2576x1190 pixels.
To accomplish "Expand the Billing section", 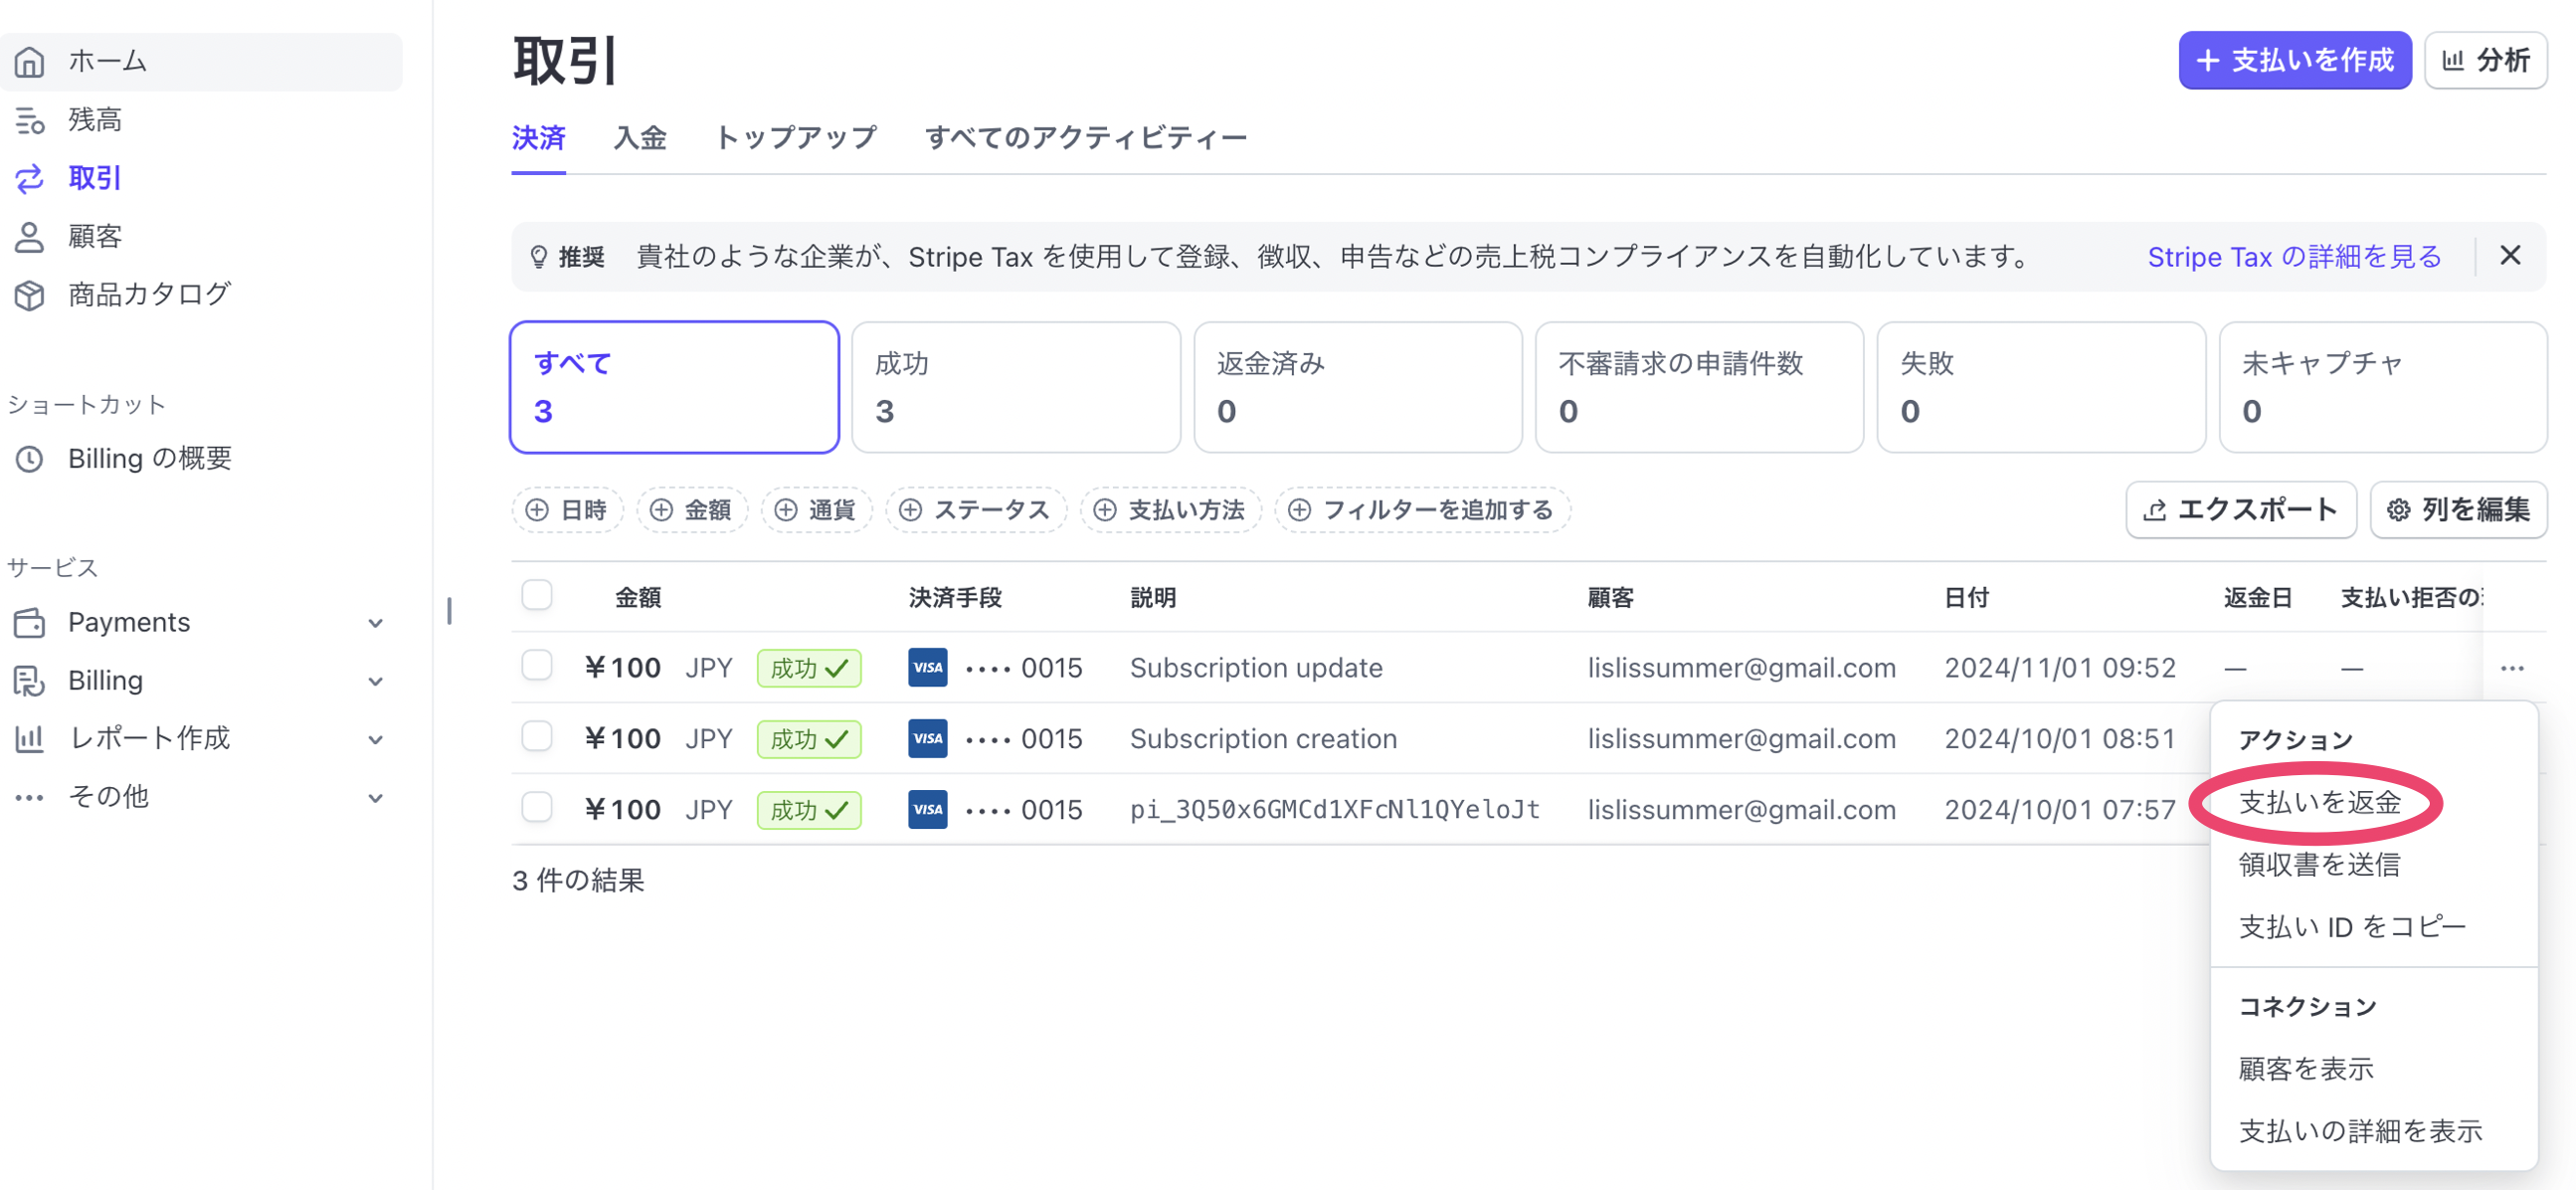I will pyautogui.click(x=376, y=680).
